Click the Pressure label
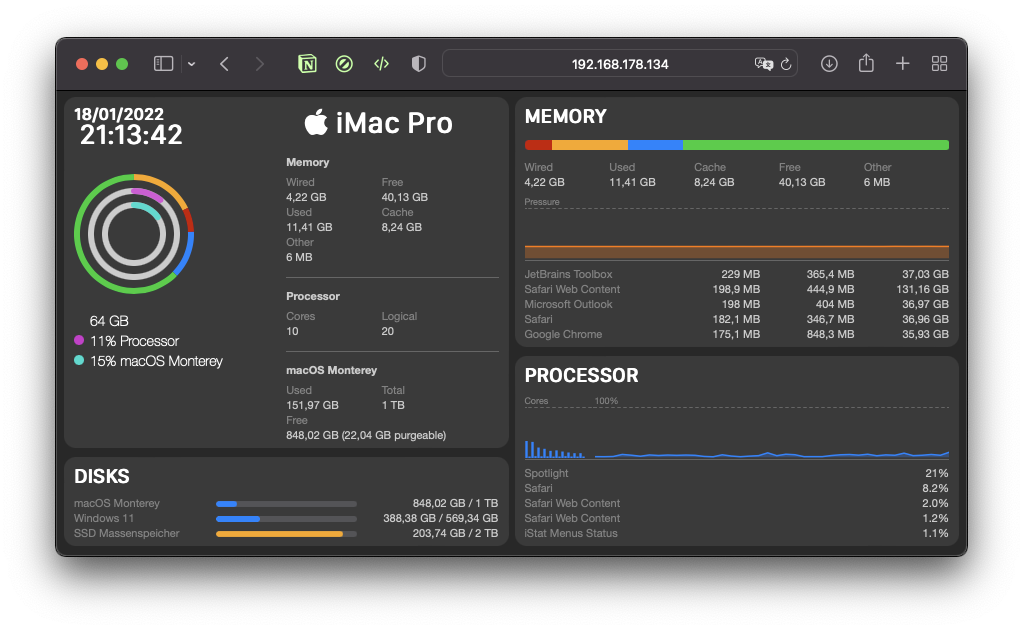 (x=542, y=202)
